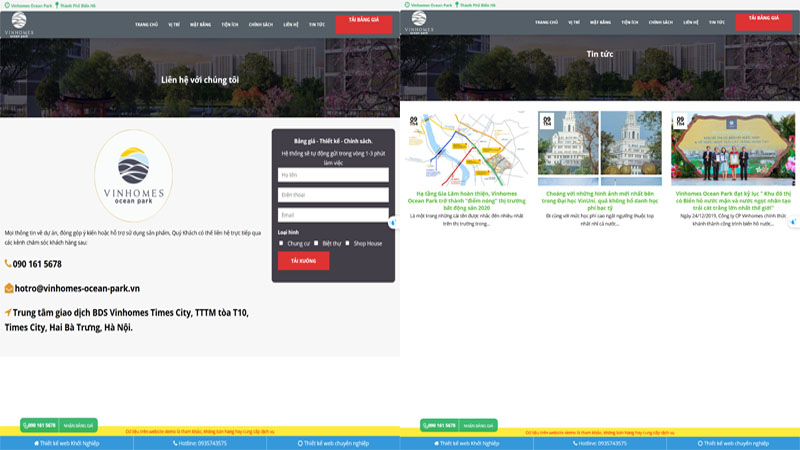The height and width of the screenshot is (450, 800).
Task: Click the phone icon beside 090 161 5678
Action: (x=8, y=264)
